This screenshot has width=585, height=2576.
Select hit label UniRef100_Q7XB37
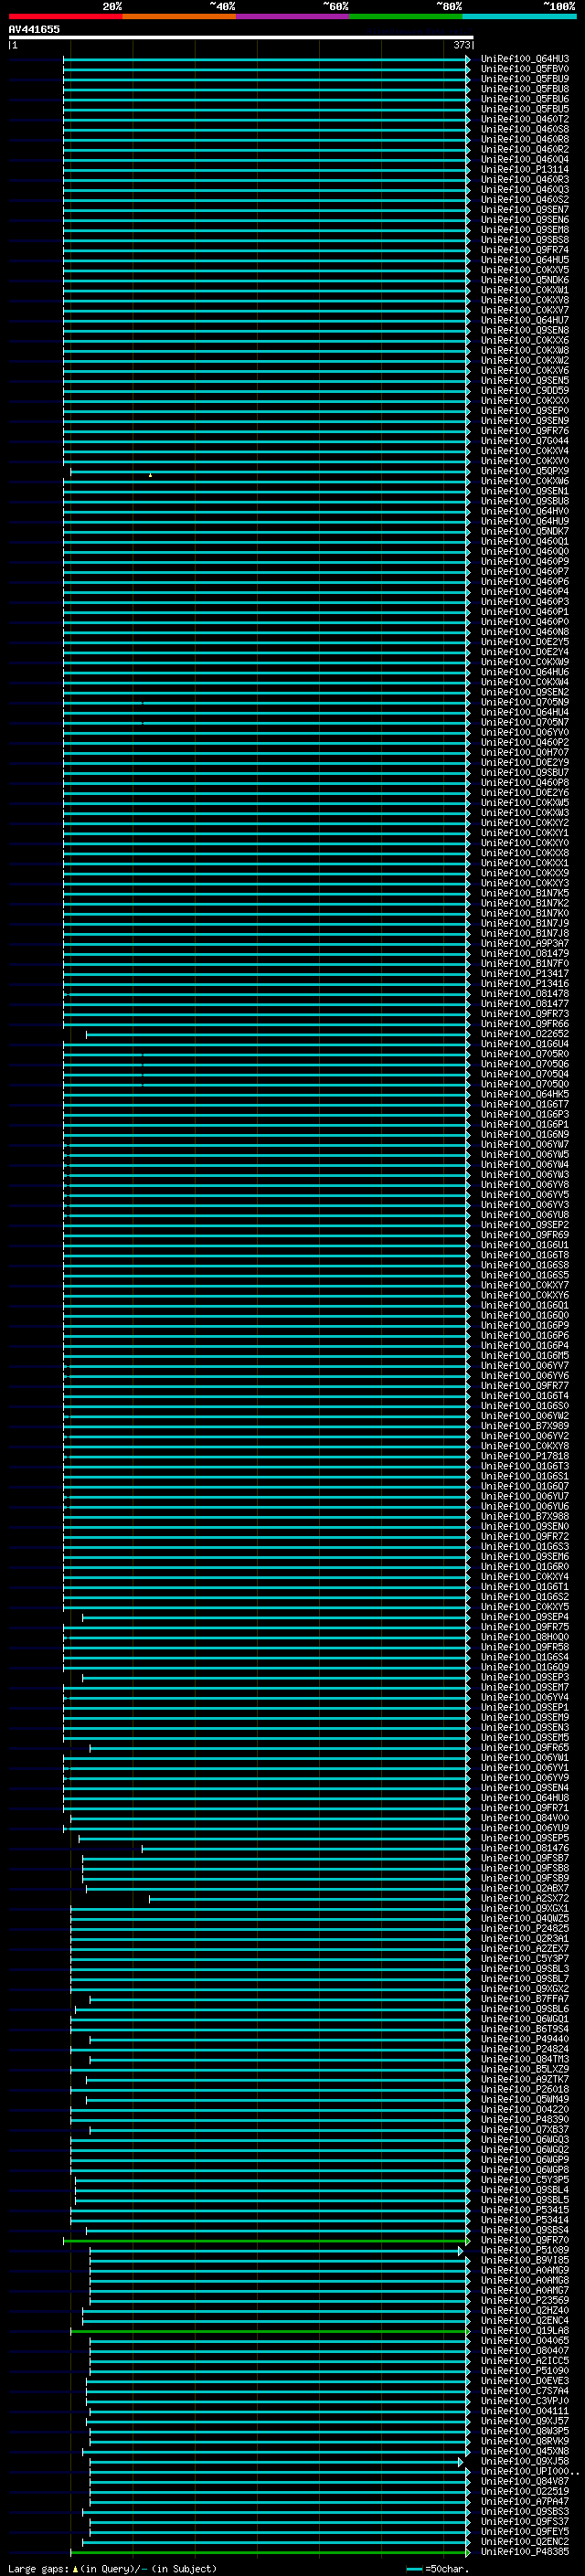point(525,2130)
